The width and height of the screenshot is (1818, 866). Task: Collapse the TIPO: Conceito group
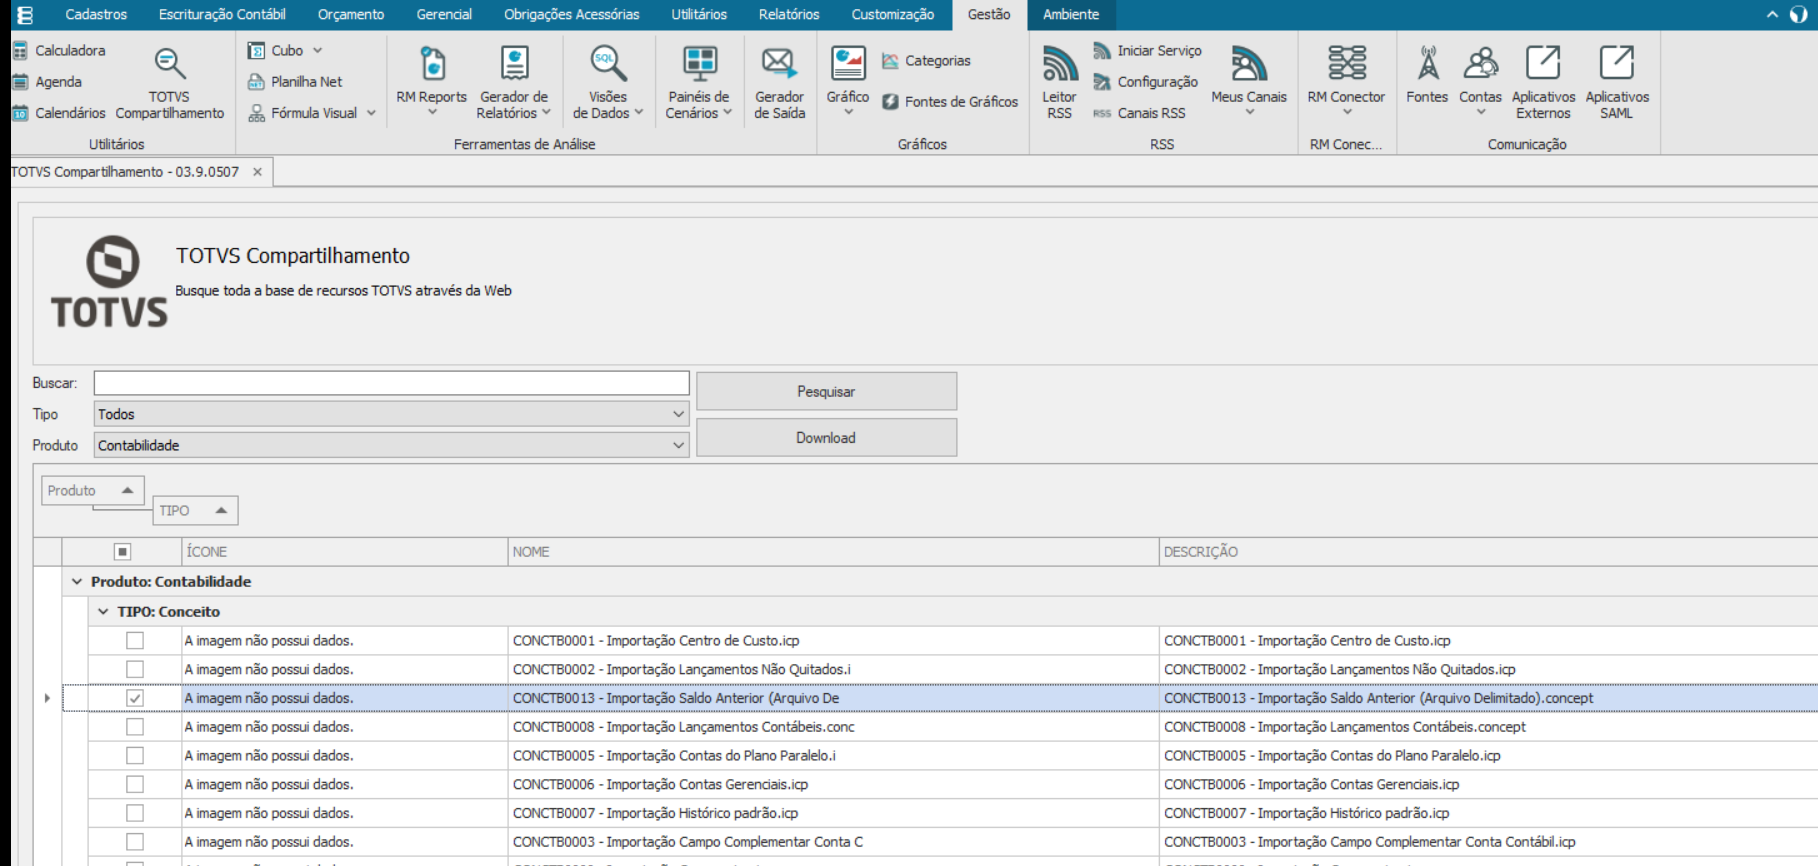pos(103,611)
